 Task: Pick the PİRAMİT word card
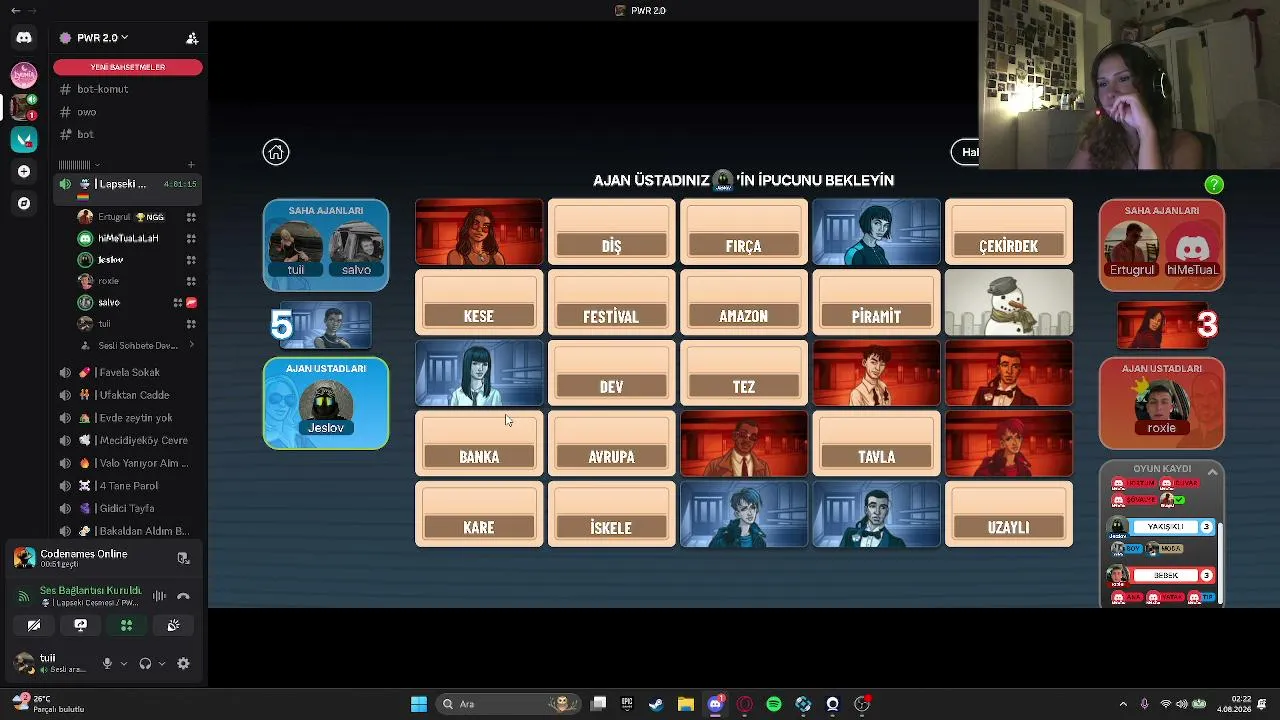[876, 303]
